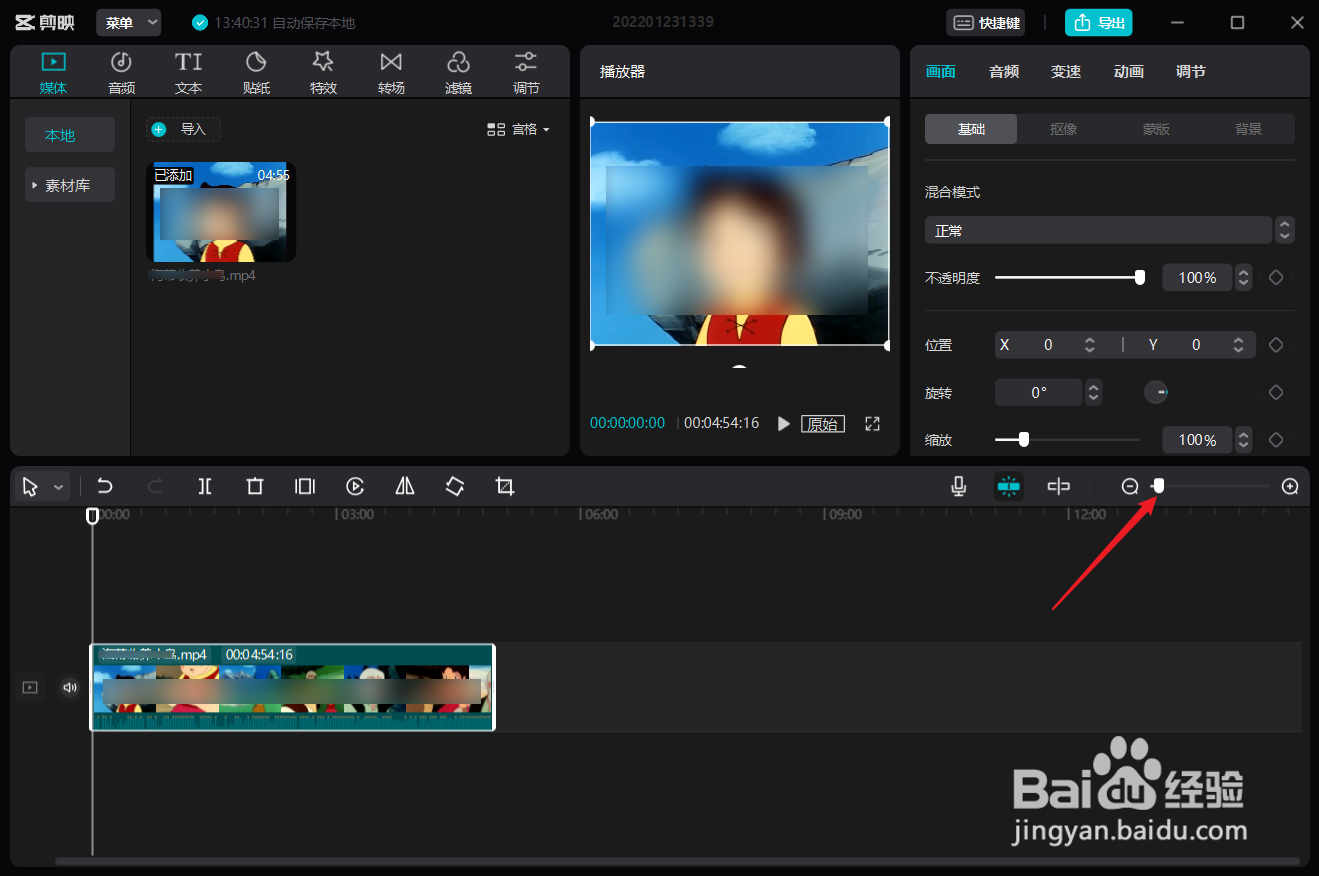The width and height of the screenshot is (1319, 876).
Task: Click the 快捷键 shortcuts button
Action: click(987, 22)
